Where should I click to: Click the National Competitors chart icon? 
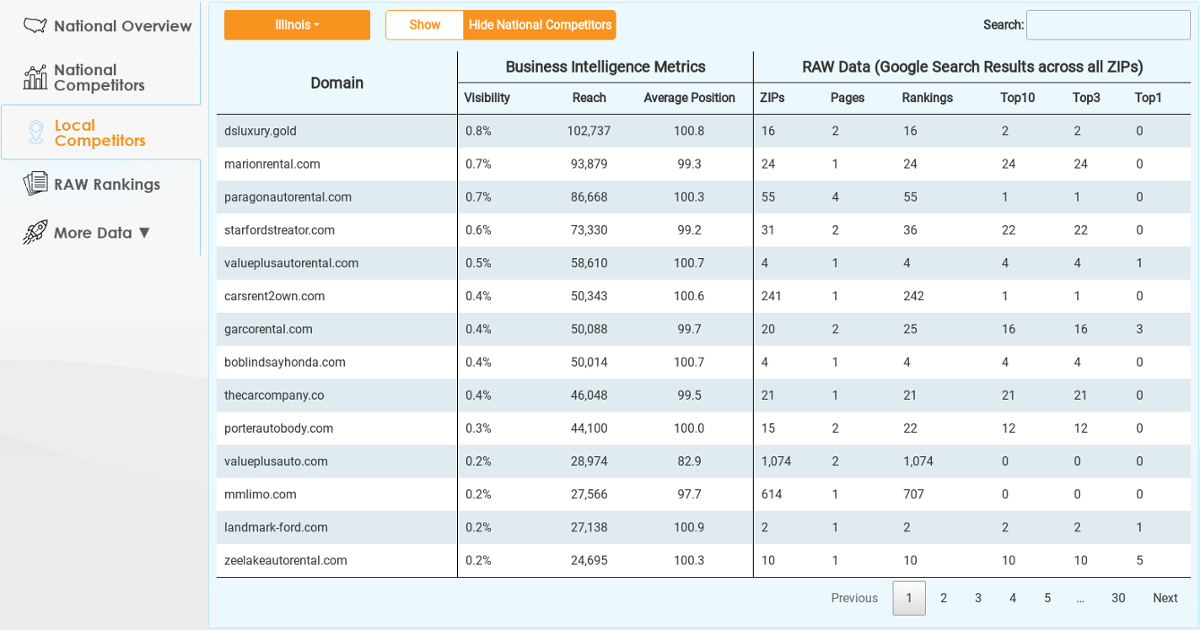[35, 77]
